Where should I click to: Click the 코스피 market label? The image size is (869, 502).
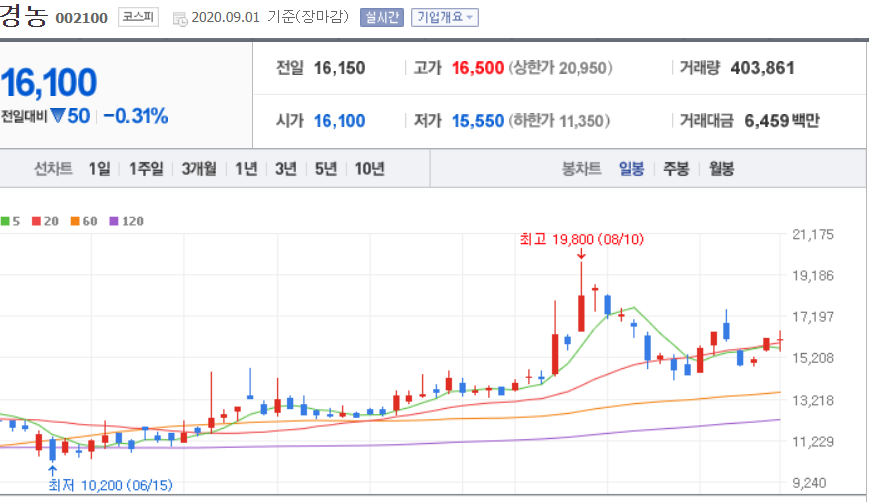point(138,17)
